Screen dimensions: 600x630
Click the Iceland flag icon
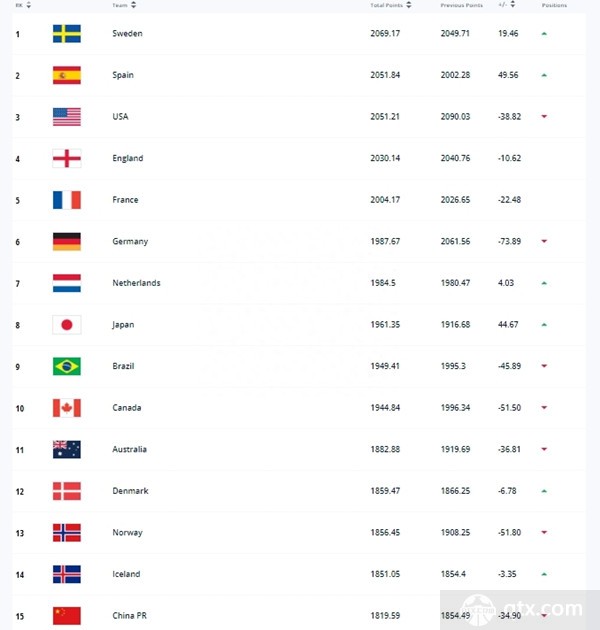[x=67, y=574]
